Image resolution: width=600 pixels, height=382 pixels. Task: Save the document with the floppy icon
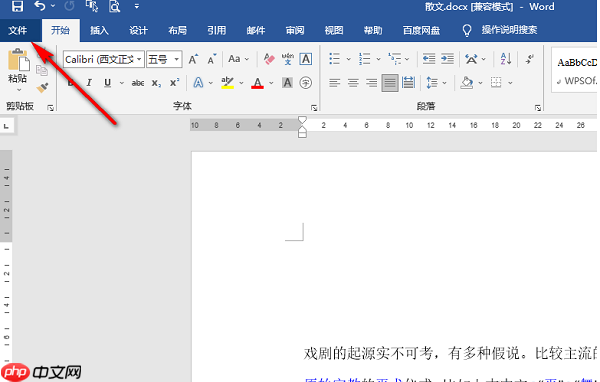pyautogui.click(x=17, y=6)
